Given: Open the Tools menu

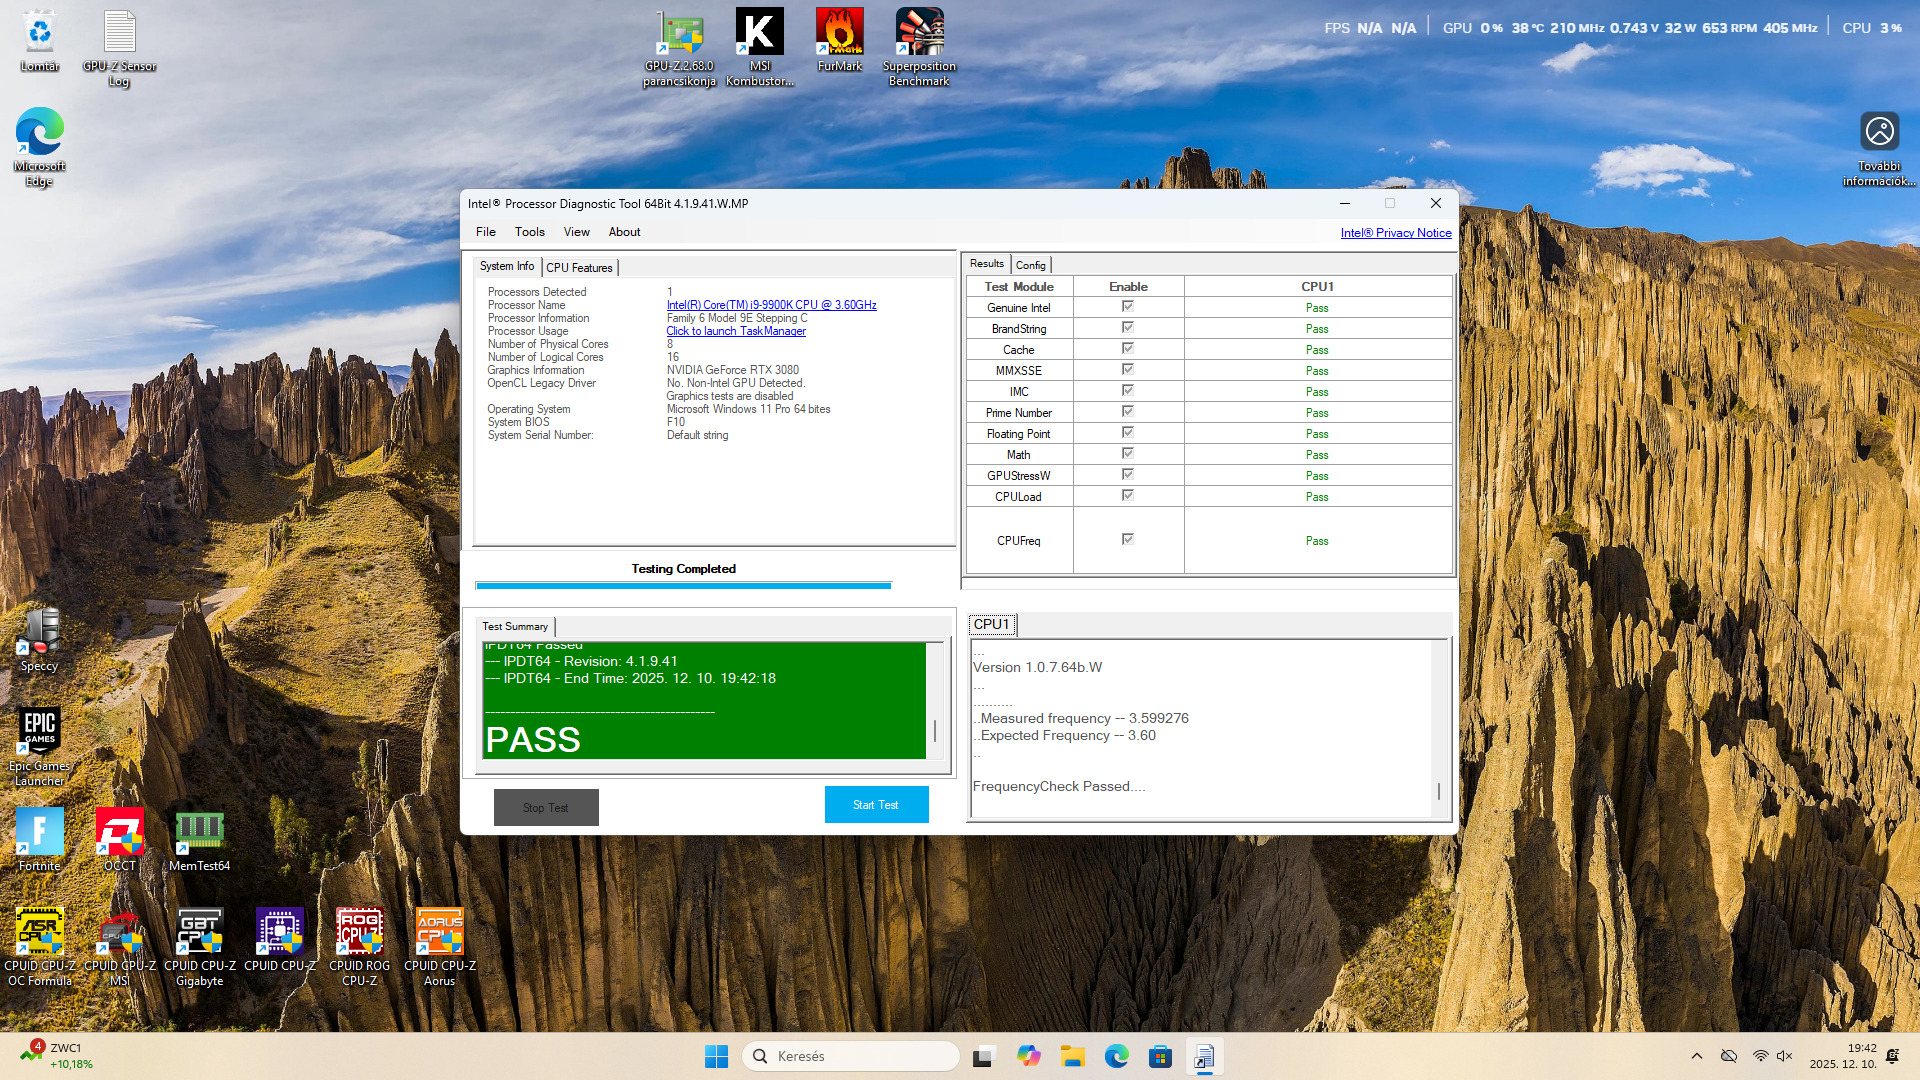Looking at the screenshot, I should (x=529, y=232).
